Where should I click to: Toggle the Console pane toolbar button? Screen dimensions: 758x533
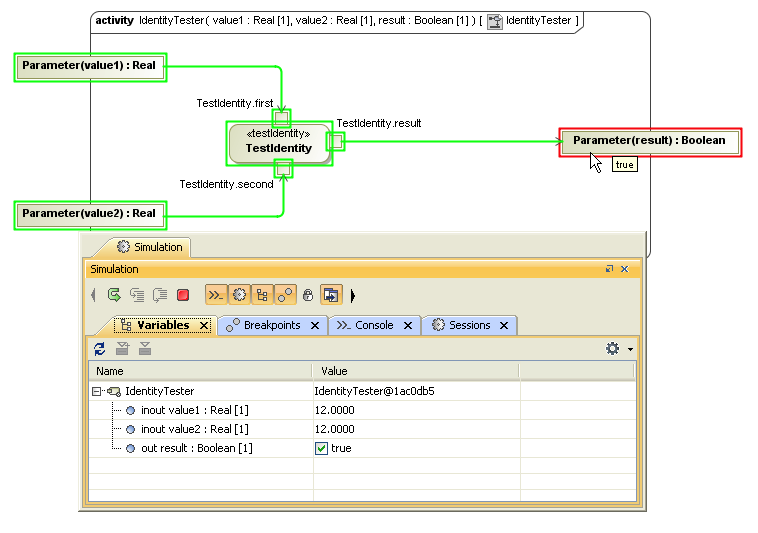pos(215,295)
